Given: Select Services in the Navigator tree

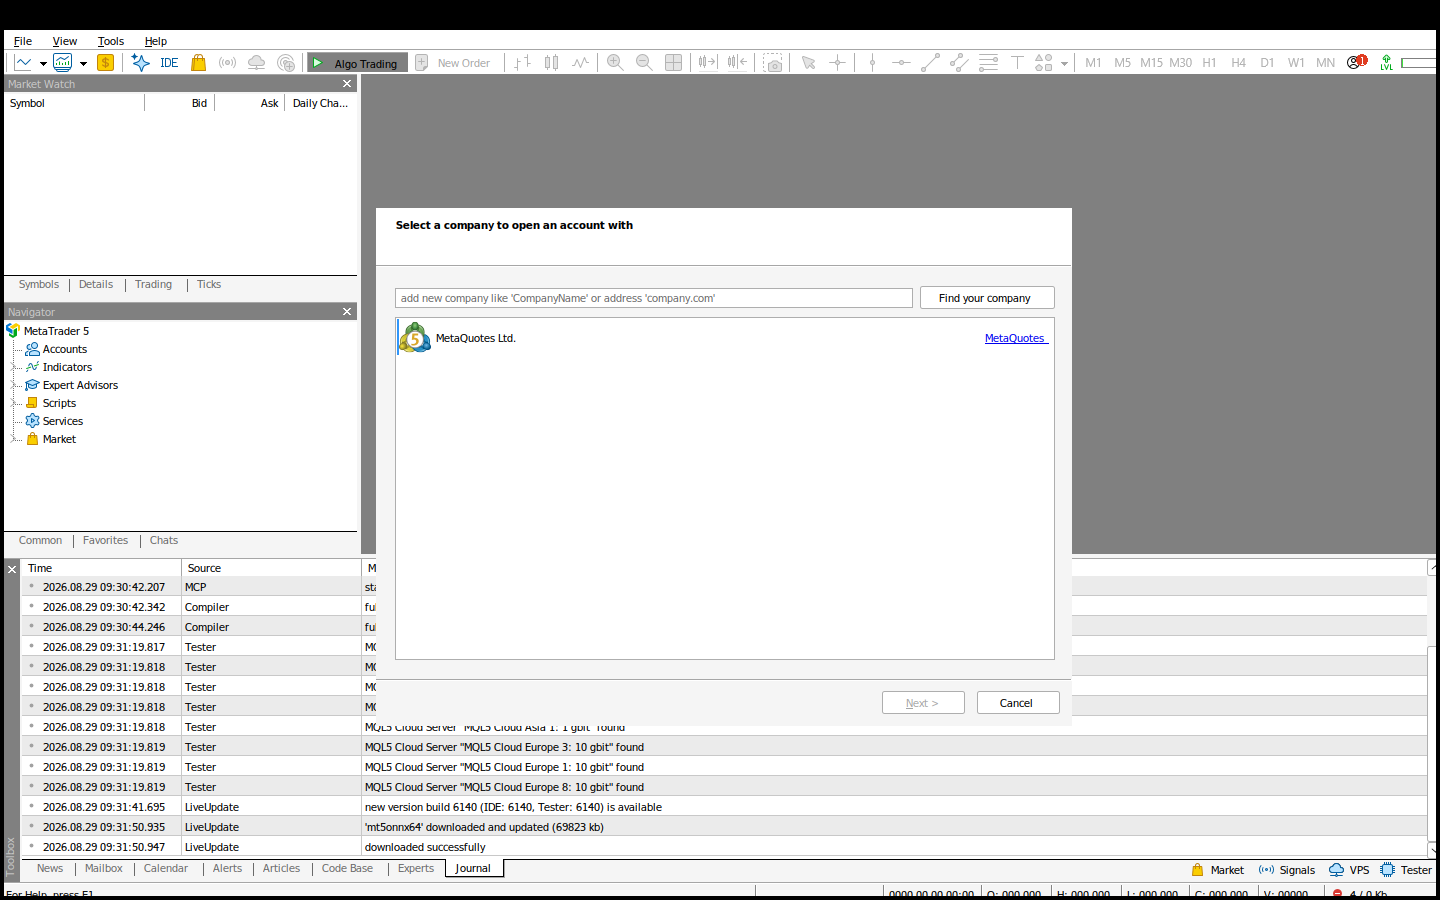Looking at the screenshot, I should (x=63, y=421).
